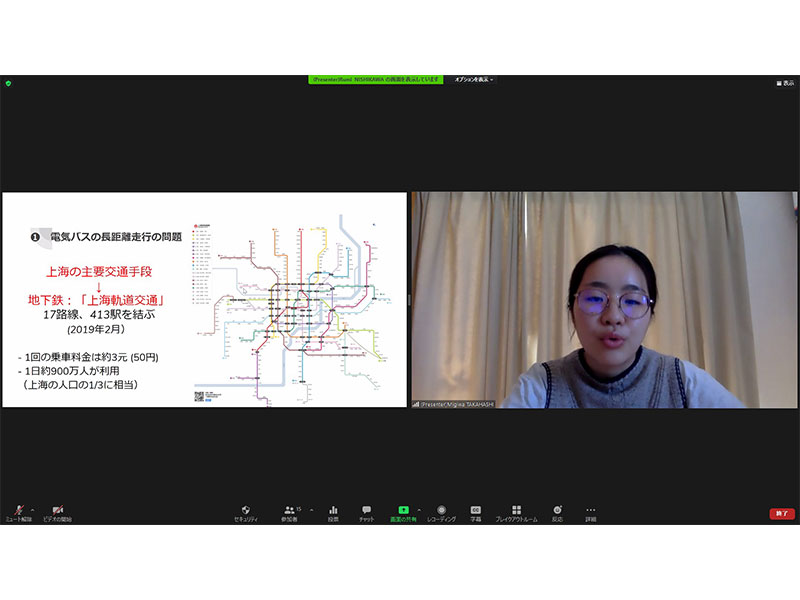Expand audio options arrow beside mute
The height and width of the screenshot is (600, 800).
(x=33, y=507)
